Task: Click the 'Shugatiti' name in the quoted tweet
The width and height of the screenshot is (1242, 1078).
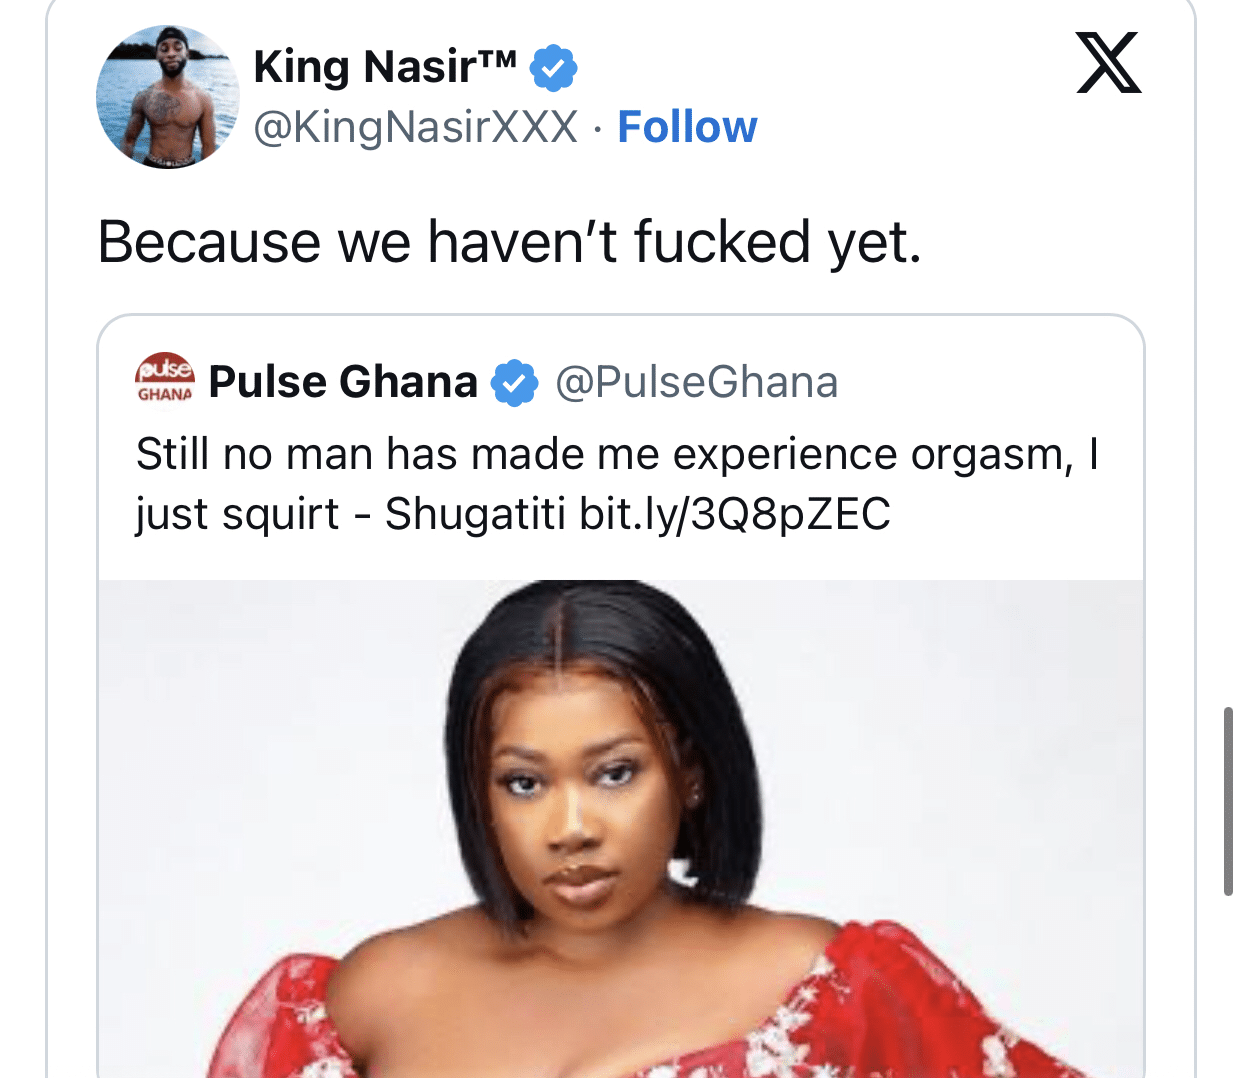Action: [x=475, y=514]
